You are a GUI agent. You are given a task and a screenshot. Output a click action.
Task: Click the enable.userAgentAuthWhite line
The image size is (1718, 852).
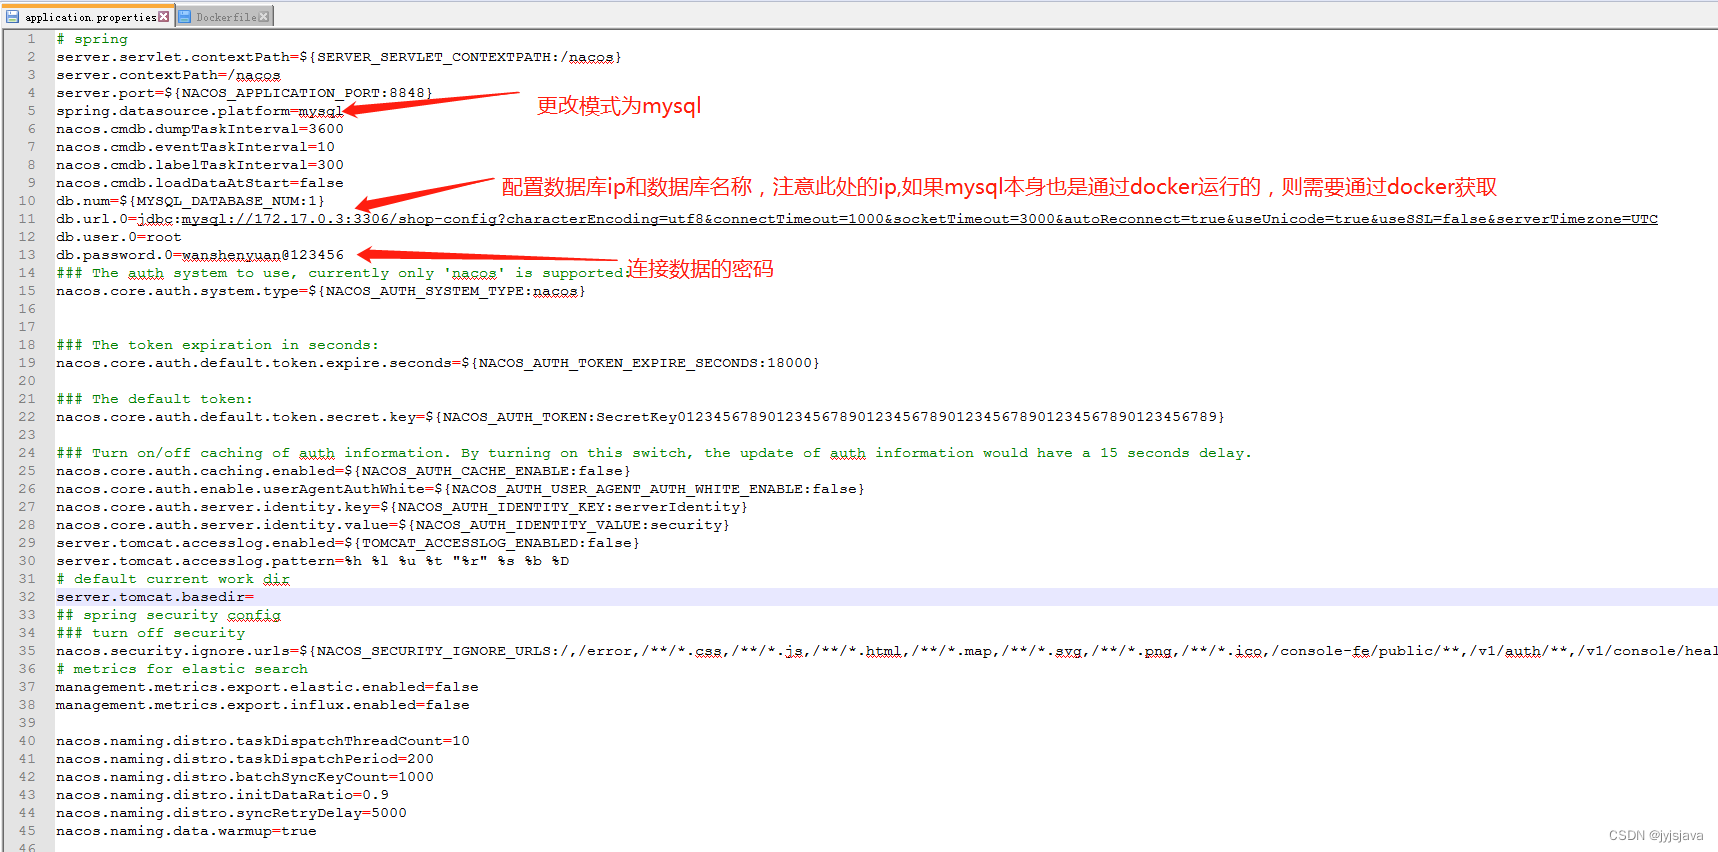[460, 489]
